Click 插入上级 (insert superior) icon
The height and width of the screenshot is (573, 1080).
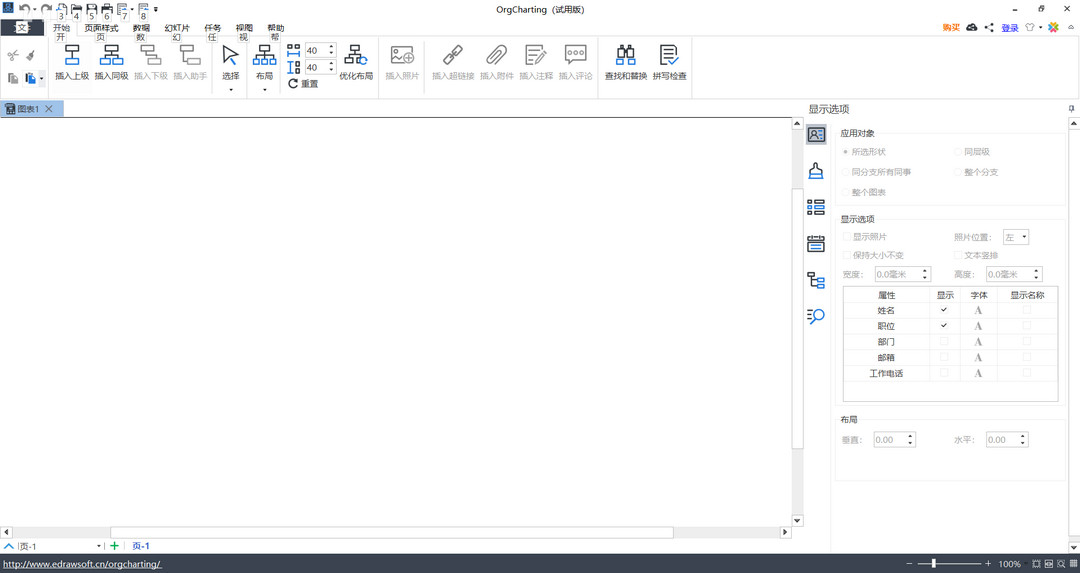[x=72, y=56]
